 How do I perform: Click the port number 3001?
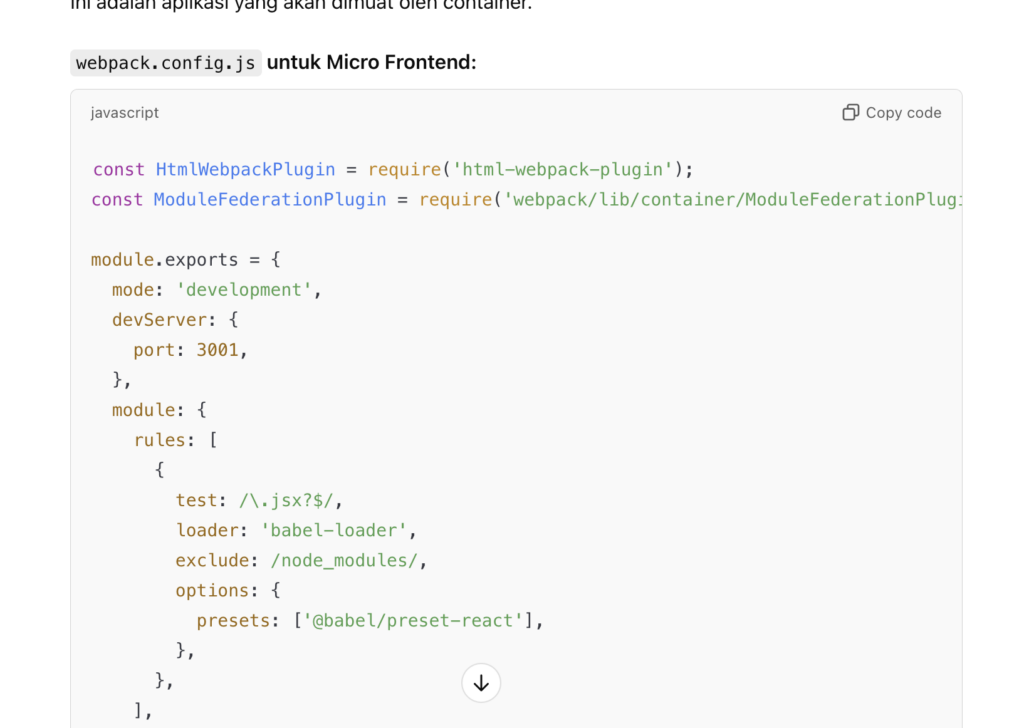[217, 350]
